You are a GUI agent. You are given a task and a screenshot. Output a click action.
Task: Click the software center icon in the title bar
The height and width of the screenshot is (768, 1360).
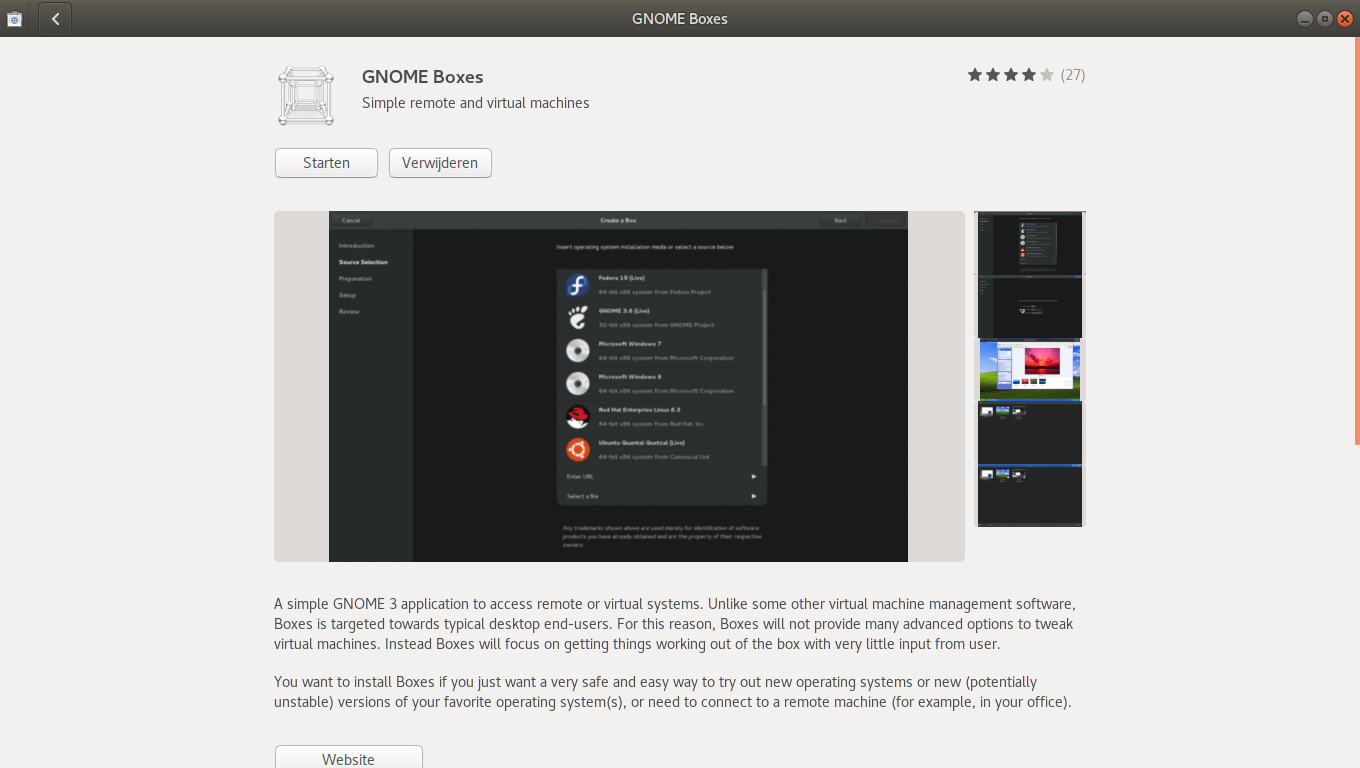15,18
